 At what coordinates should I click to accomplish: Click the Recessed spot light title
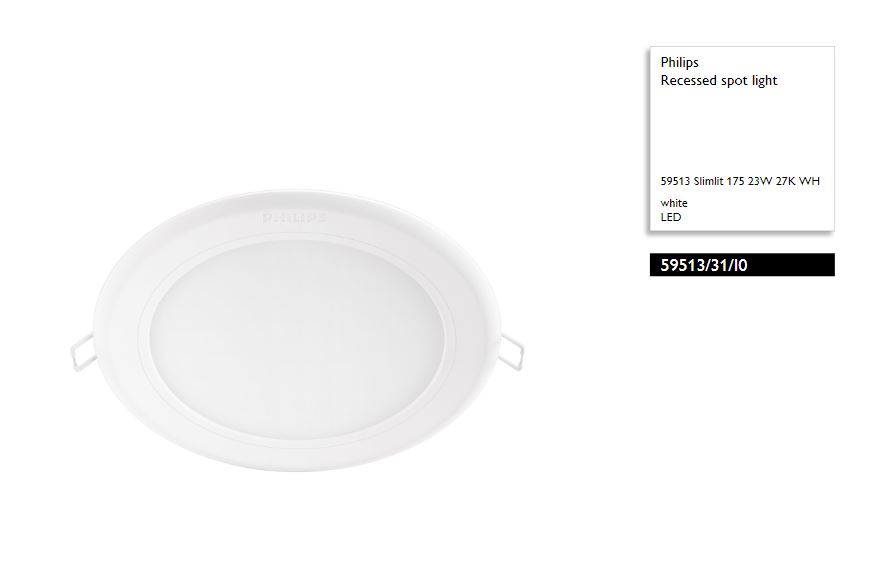coord(719,81)
